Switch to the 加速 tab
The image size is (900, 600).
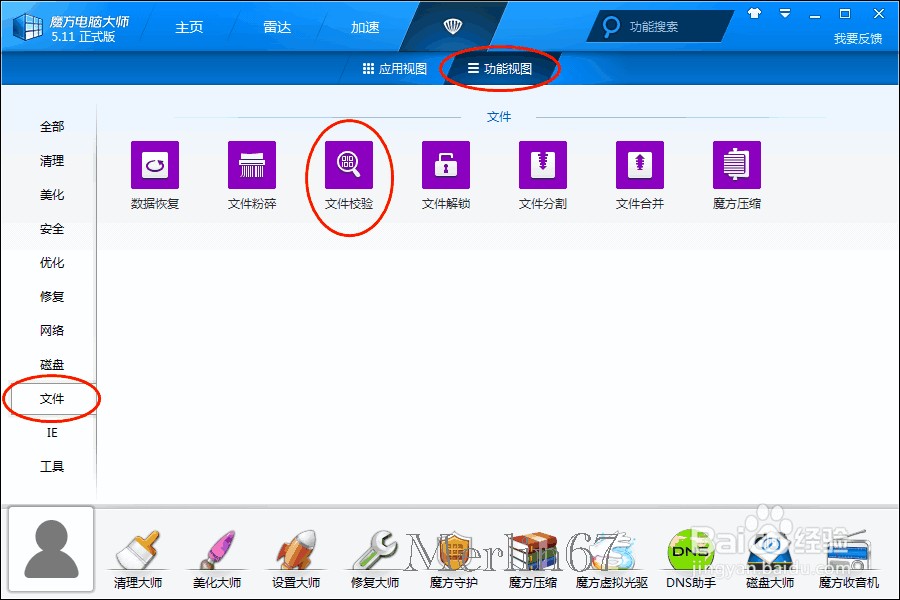click(x=365, y=27)
